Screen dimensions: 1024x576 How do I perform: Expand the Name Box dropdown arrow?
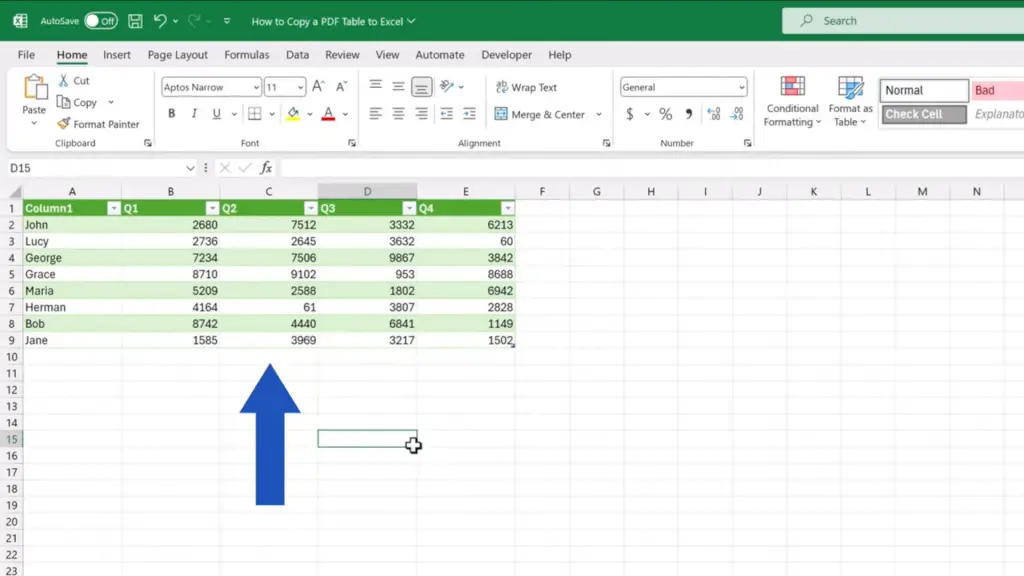click(x=190, y=168)
